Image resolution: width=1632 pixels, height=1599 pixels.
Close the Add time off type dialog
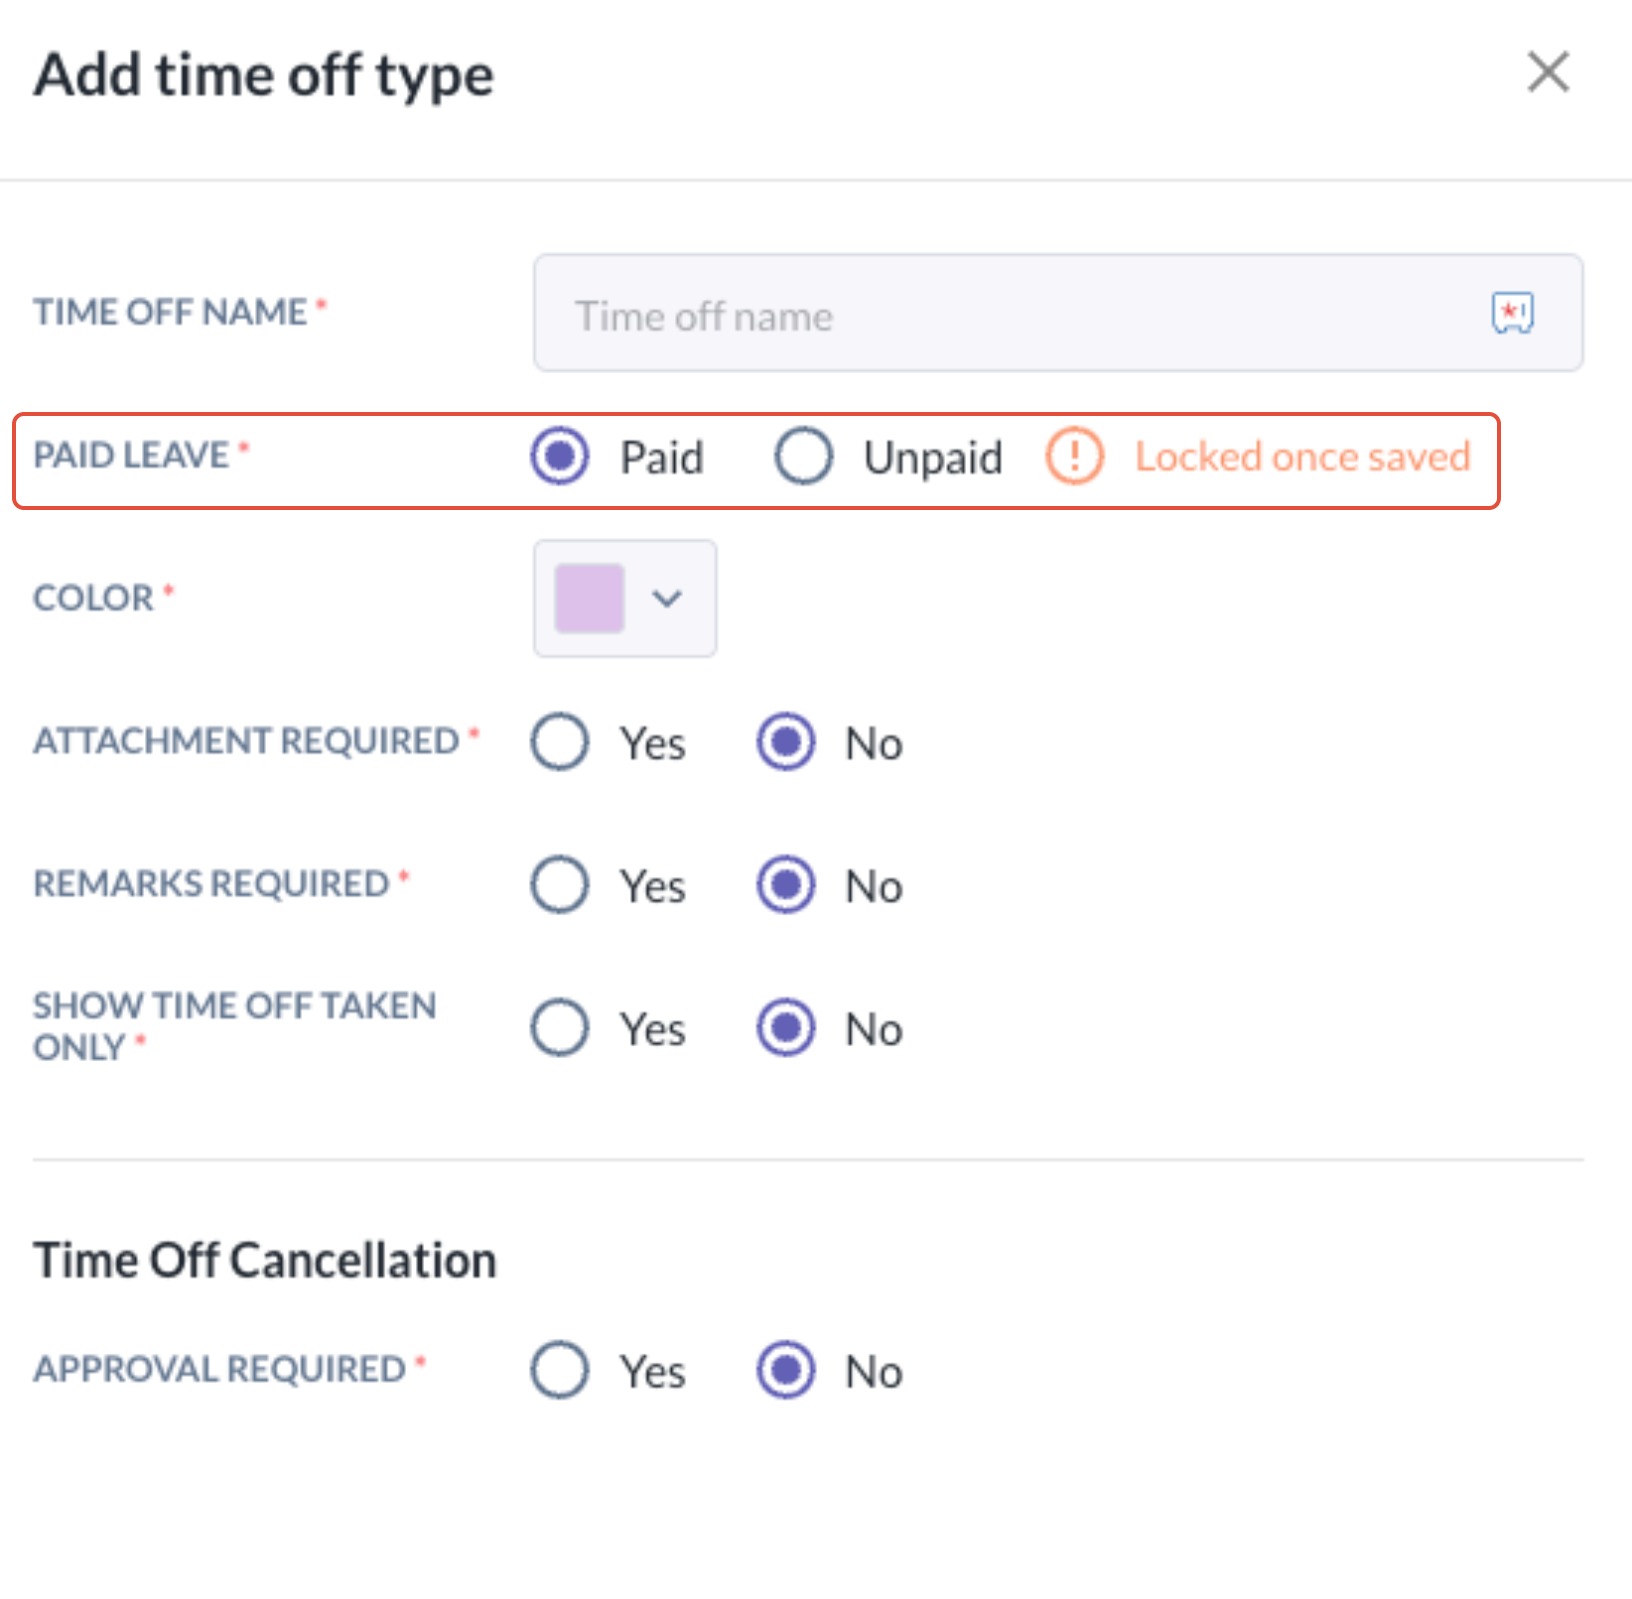tap(1548, 73)
